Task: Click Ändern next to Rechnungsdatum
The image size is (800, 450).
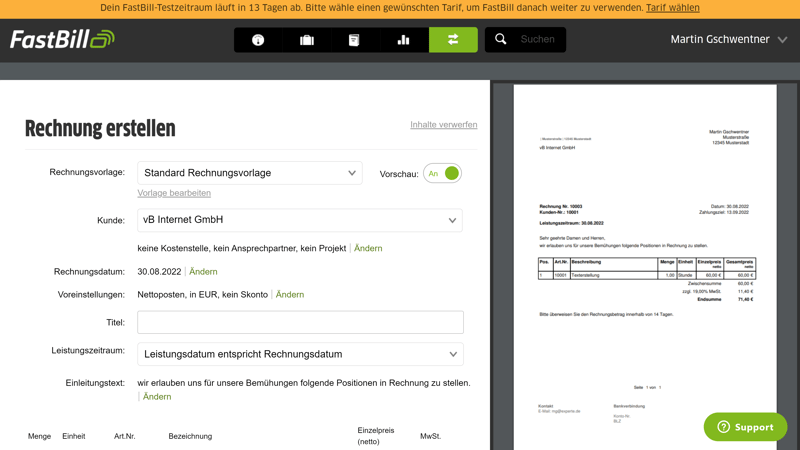Action: (x=203, y=272)
